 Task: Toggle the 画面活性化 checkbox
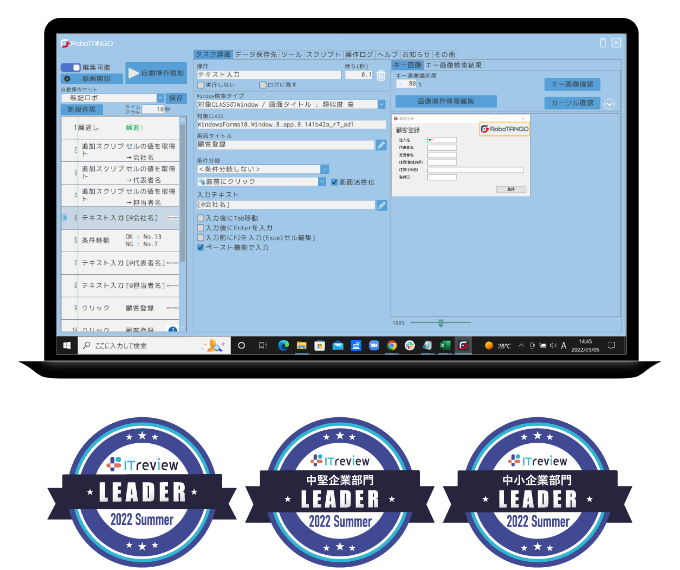coord(334,182)
